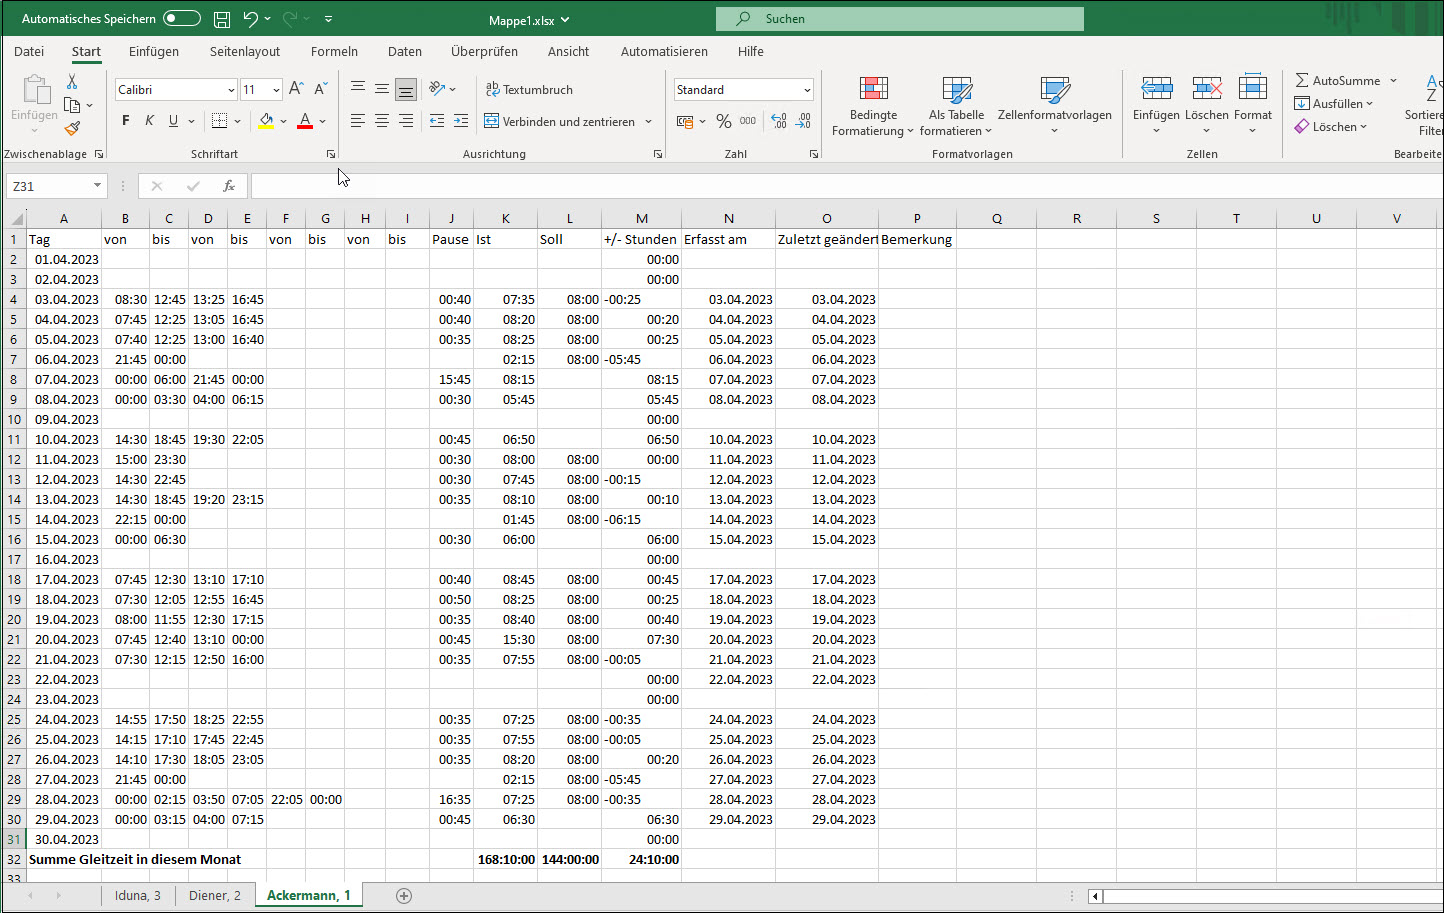This screenshot has height=913, width=1444.
Task: Decrease font size with small A icon
Action: [321, 89]
